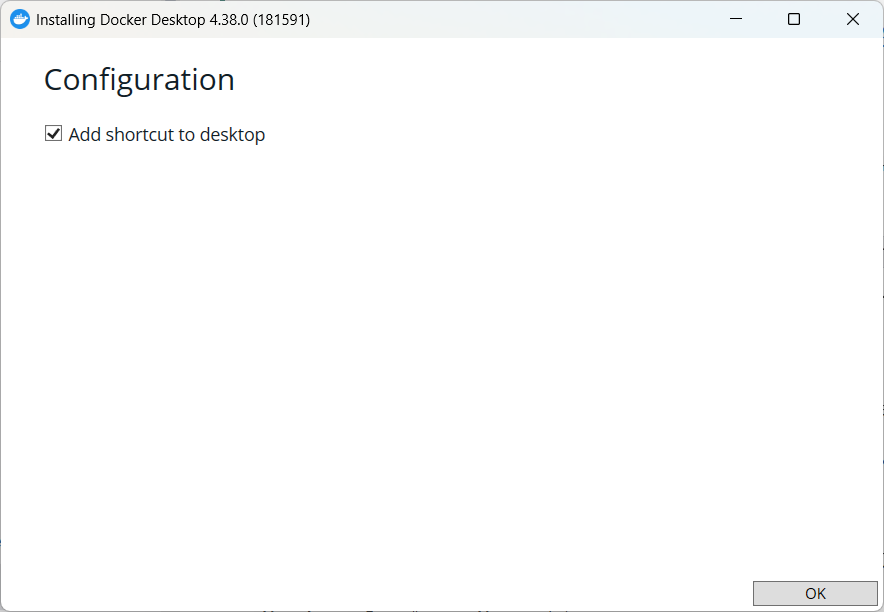Click the word "desktop" in checkbox label
Screen dimensions: 884x612
pos(232,135)
